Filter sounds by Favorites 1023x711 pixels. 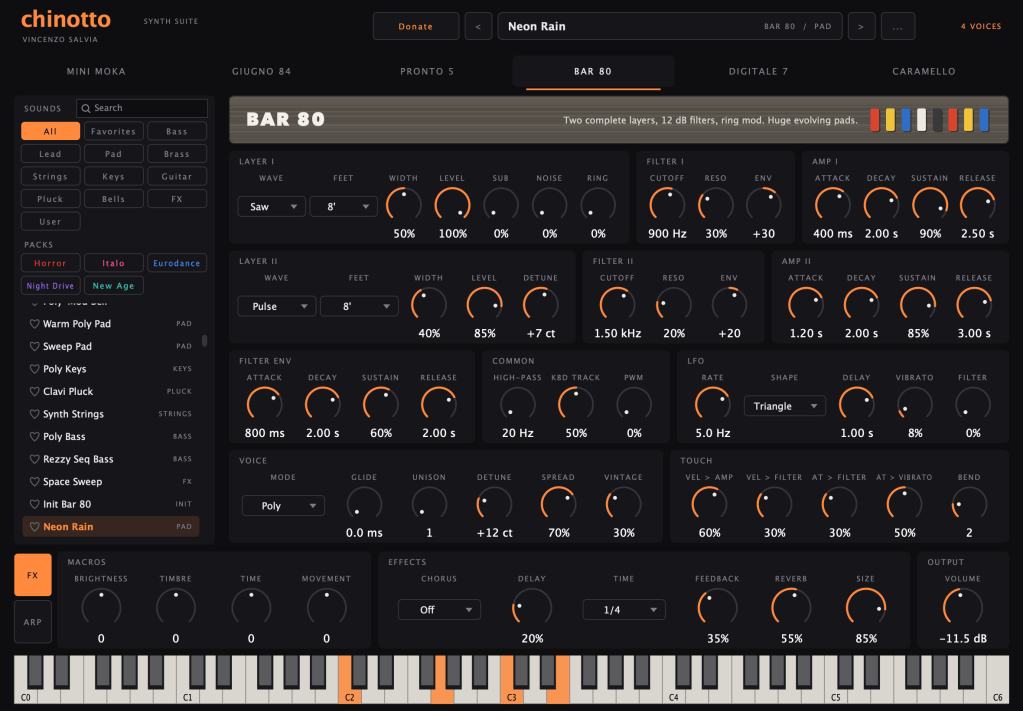(x=114, y=131)
